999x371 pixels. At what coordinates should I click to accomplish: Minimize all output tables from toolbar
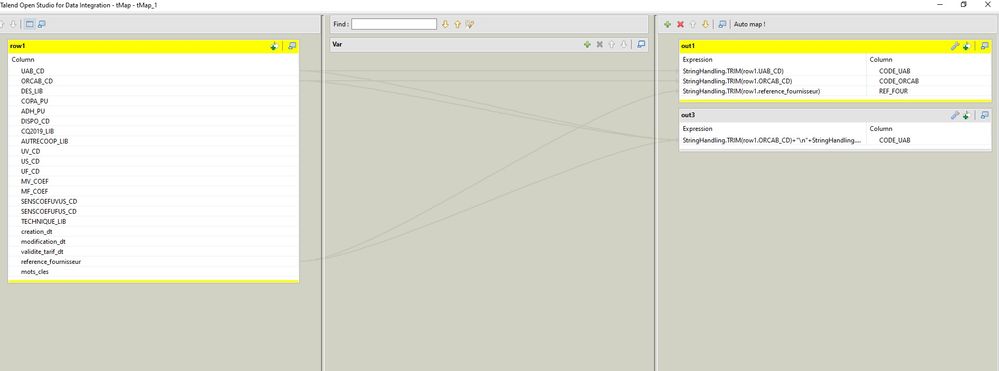(x=722, y=24)
